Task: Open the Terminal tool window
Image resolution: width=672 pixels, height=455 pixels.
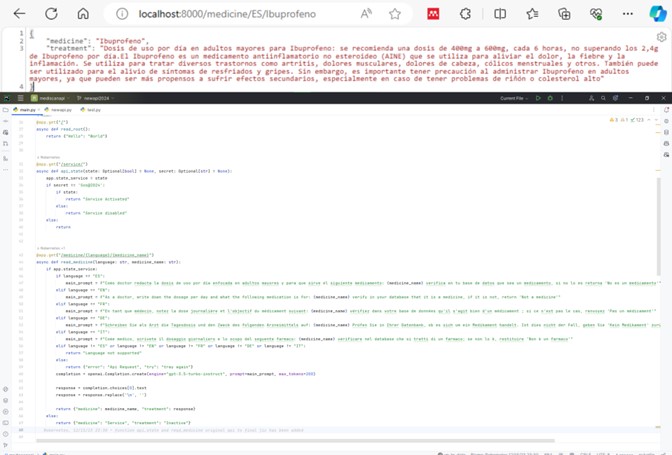Action: coord(6,422)
